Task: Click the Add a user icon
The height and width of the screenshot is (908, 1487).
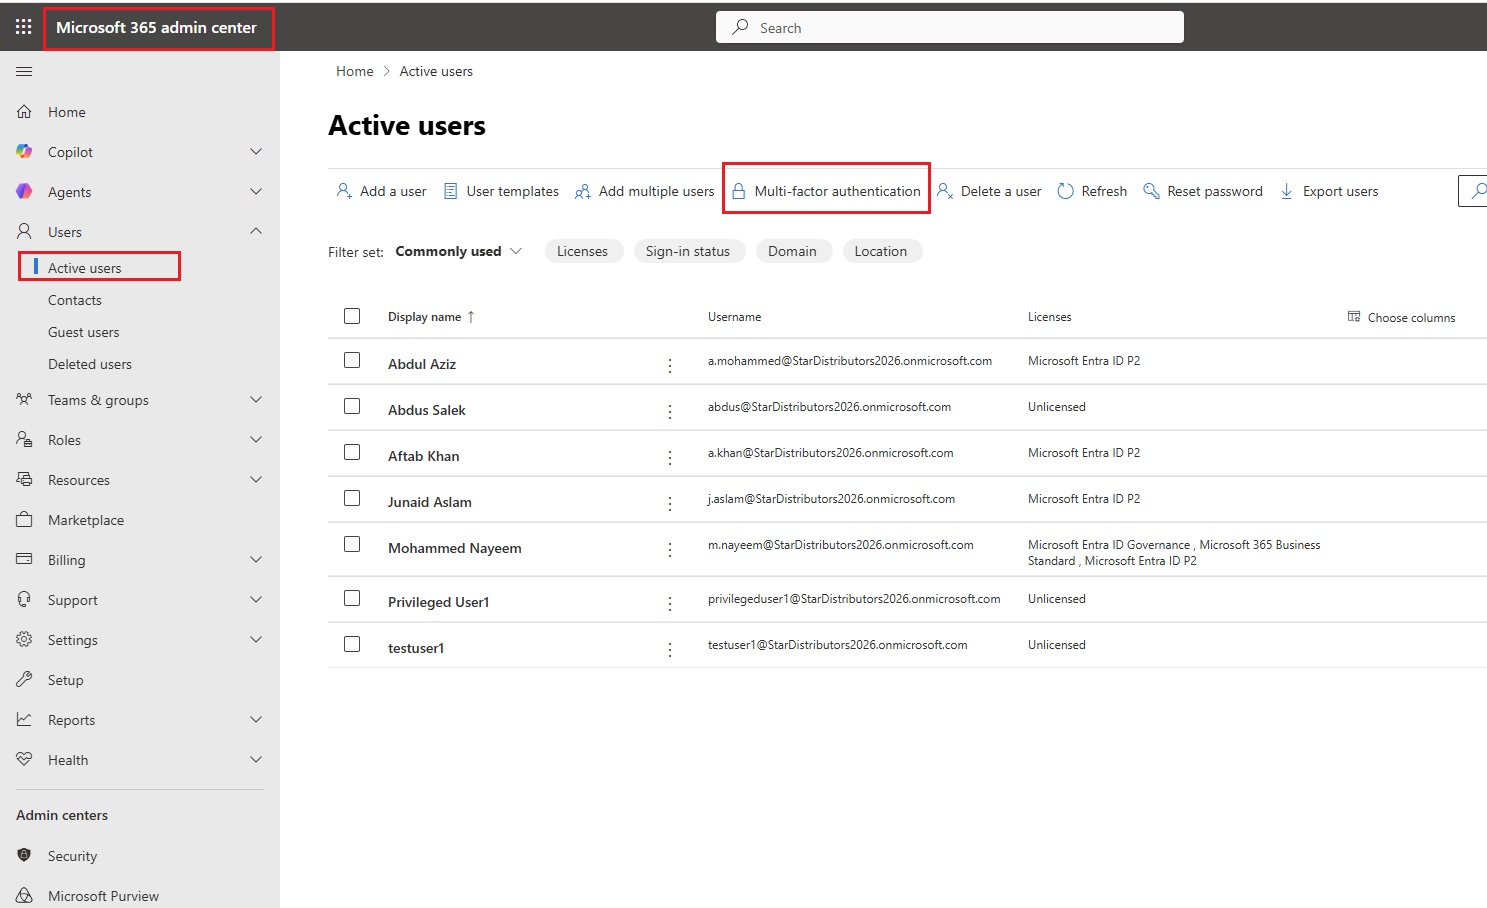Action: (x=344, y=191)
